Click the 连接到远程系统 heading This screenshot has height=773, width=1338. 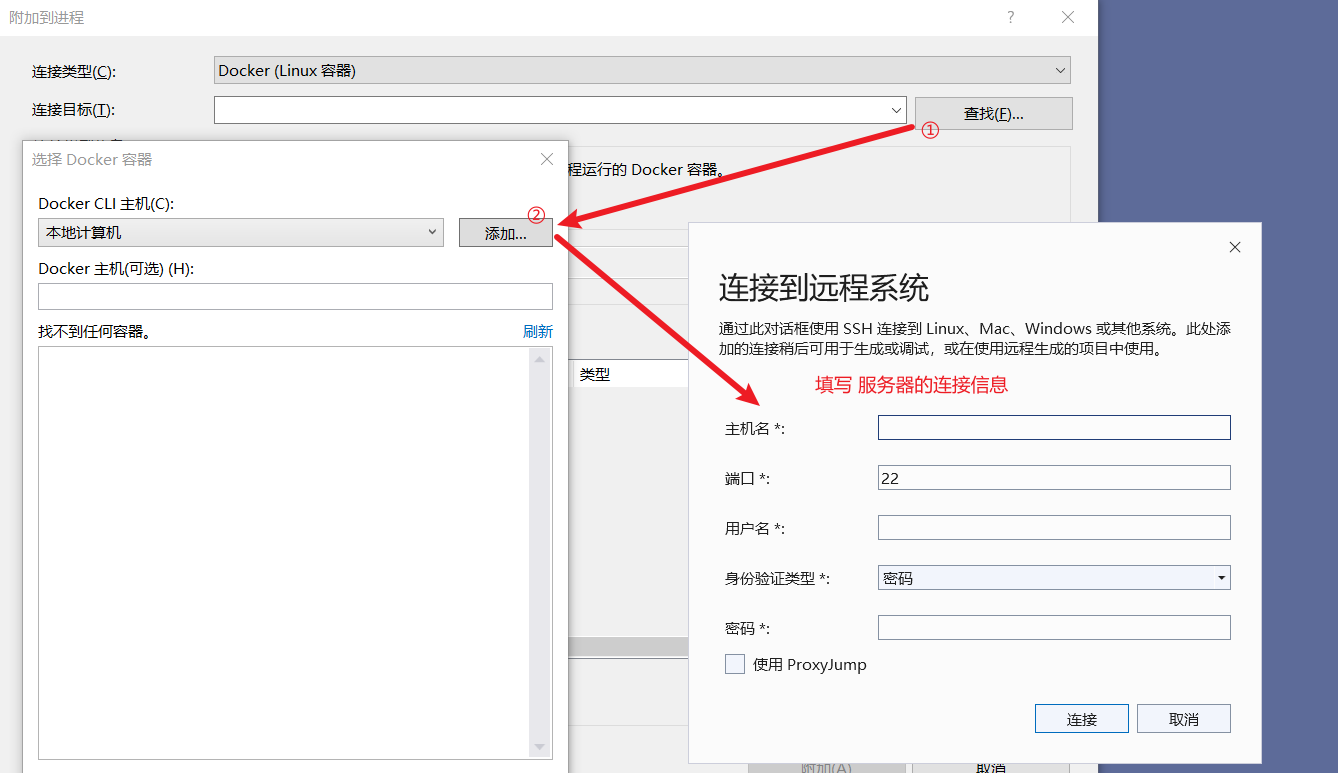pos(824,288)
